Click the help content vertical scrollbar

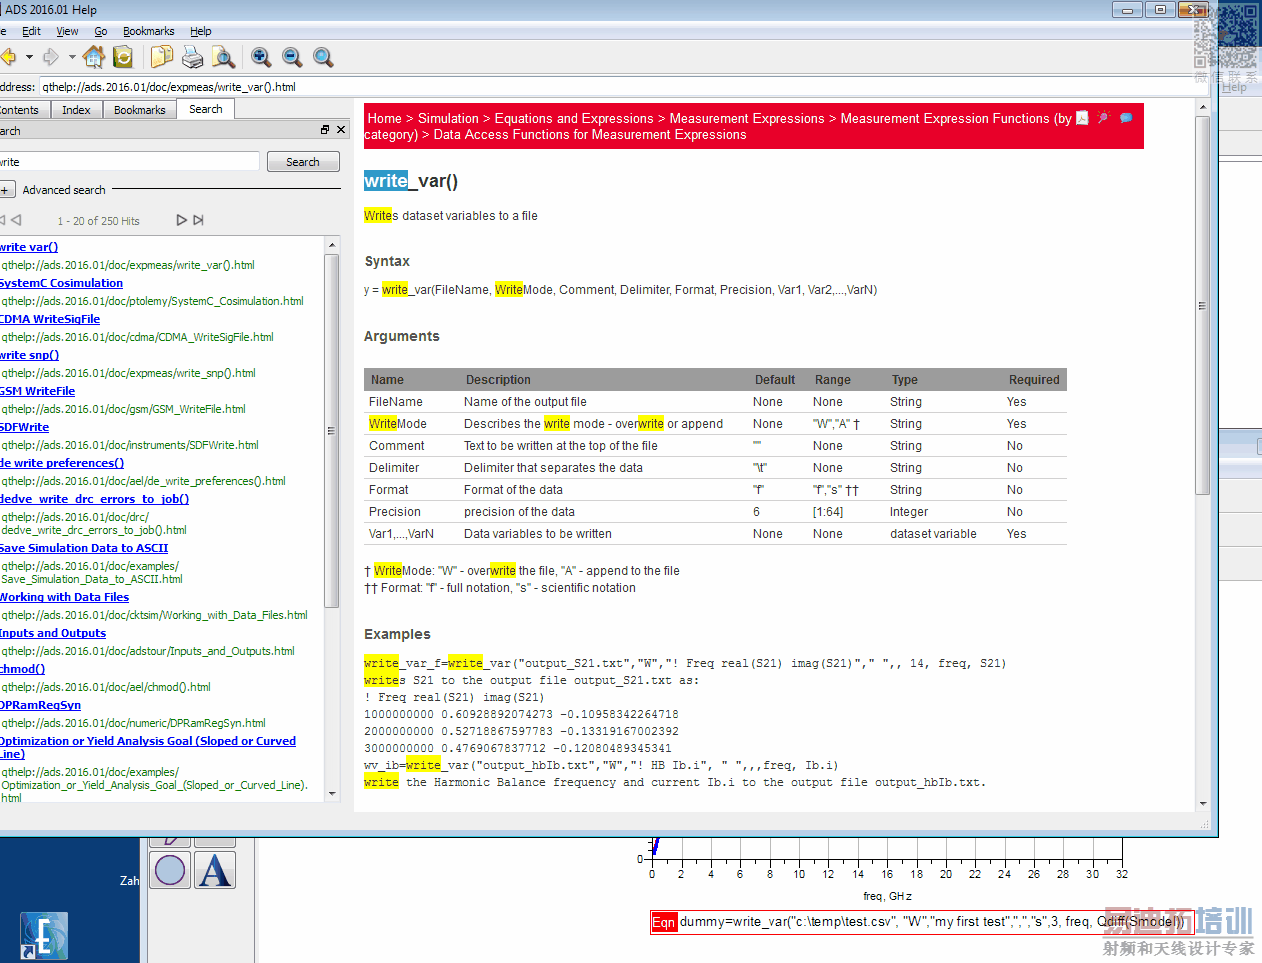tap(1203, 305)
